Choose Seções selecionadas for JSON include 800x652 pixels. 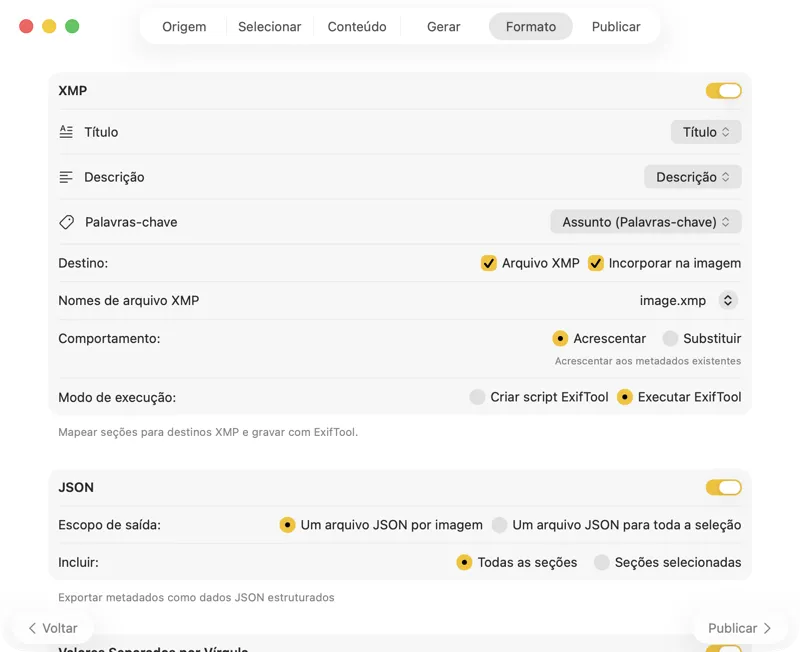coord(601,562)
